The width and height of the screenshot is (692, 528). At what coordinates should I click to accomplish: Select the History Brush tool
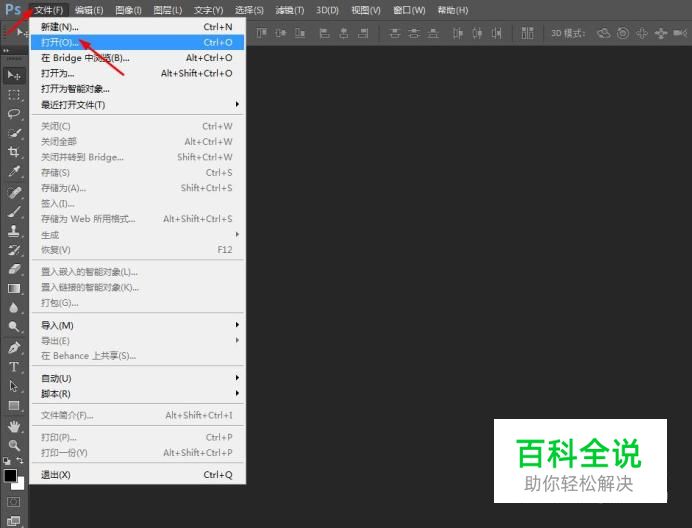tap(14, 250)
